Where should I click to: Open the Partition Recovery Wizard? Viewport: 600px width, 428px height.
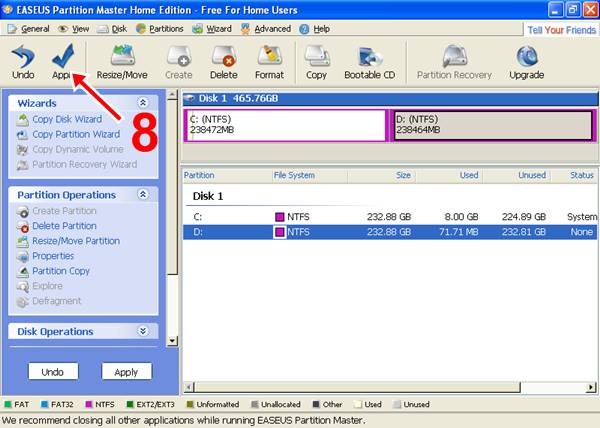77,164
